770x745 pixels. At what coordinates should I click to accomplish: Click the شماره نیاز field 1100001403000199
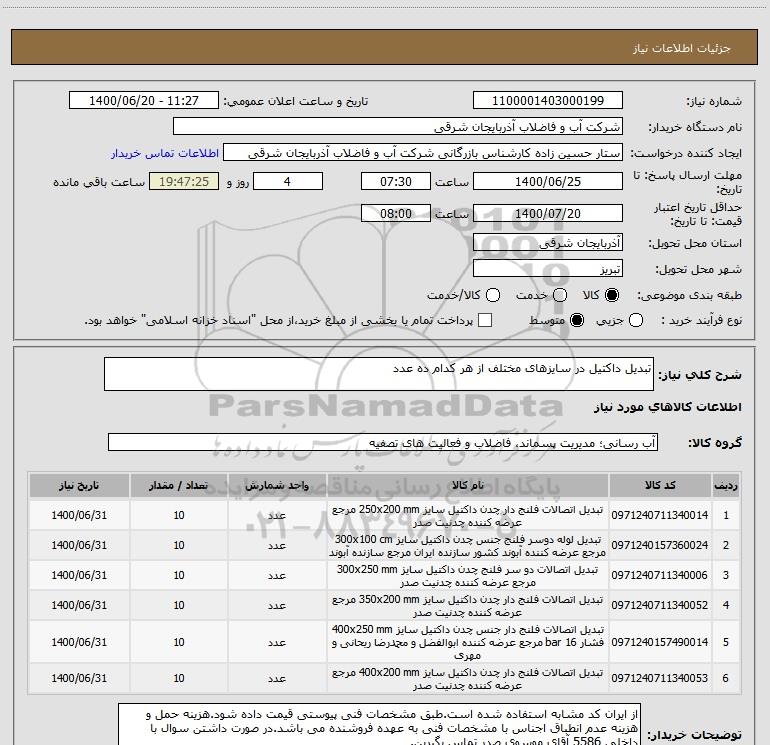tap(548, 100)
